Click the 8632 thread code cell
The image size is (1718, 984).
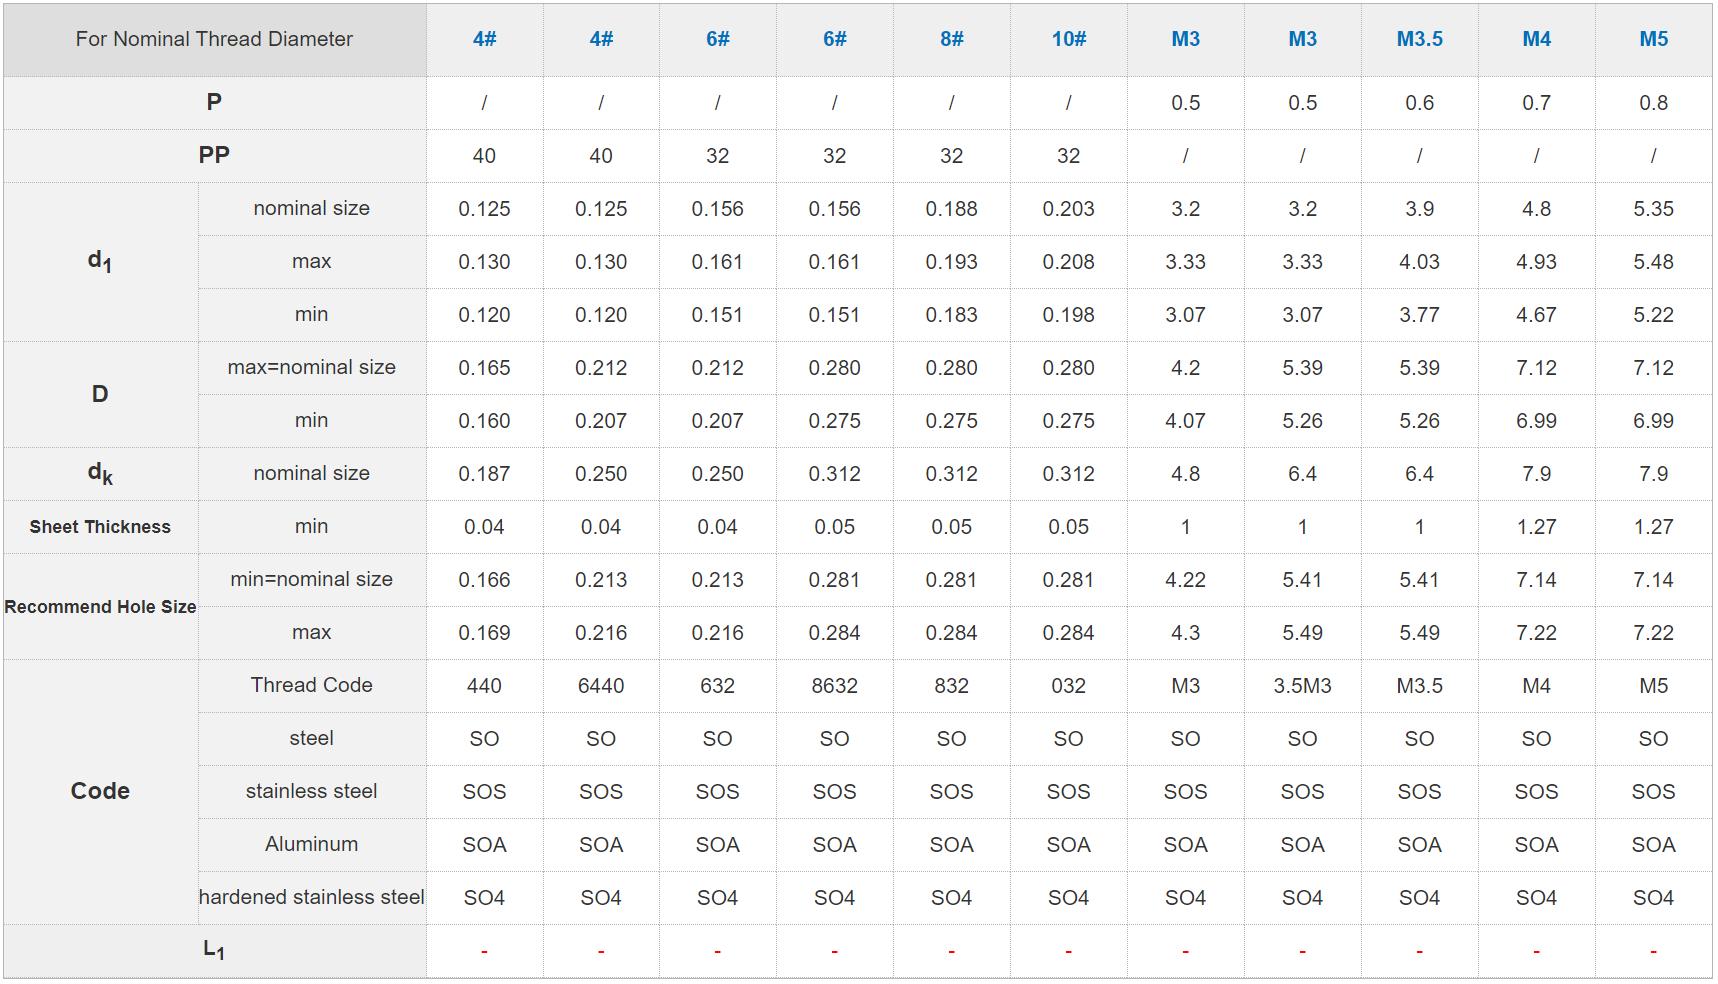click(834, 686)
